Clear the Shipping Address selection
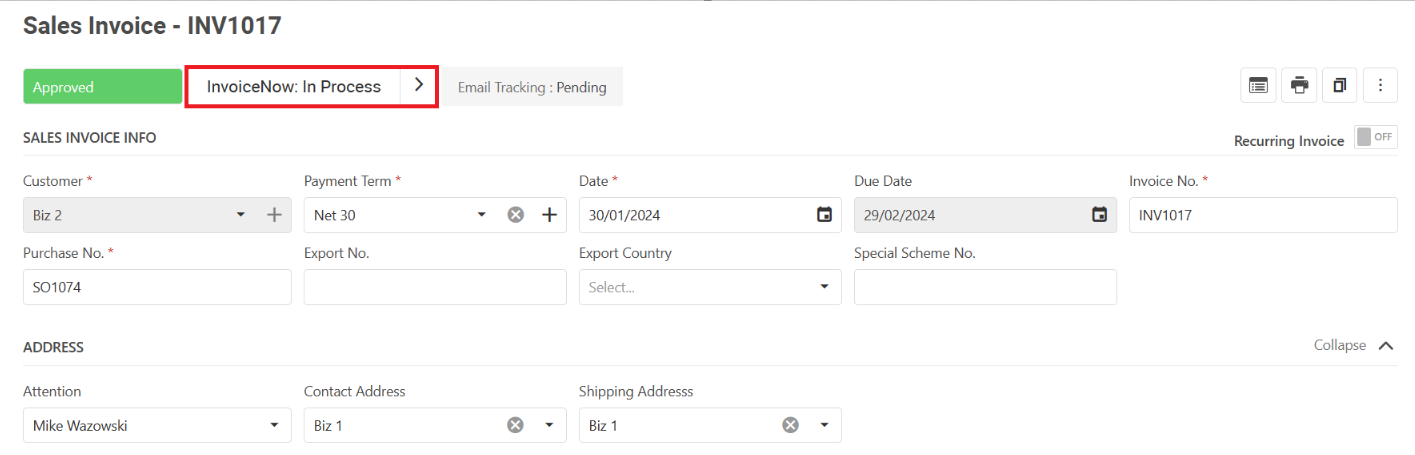Viewport: 1415px width, 455px height. [790, 425]
